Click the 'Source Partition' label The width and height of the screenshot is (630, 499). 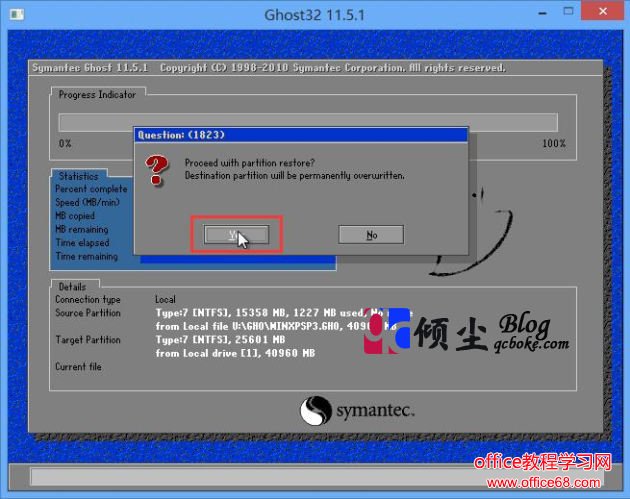point(88,313)
